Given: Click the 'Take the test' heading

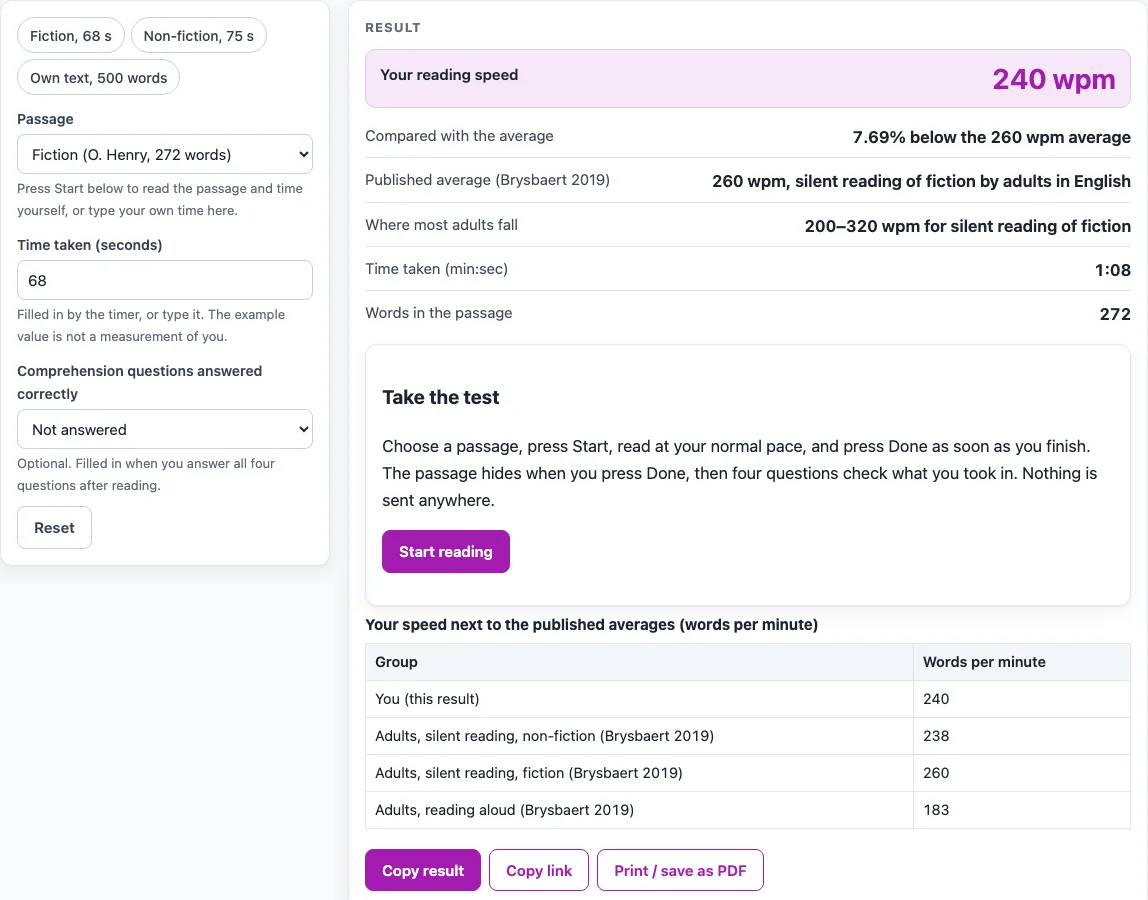Looking at the screenshot, I should click(441, 397).
